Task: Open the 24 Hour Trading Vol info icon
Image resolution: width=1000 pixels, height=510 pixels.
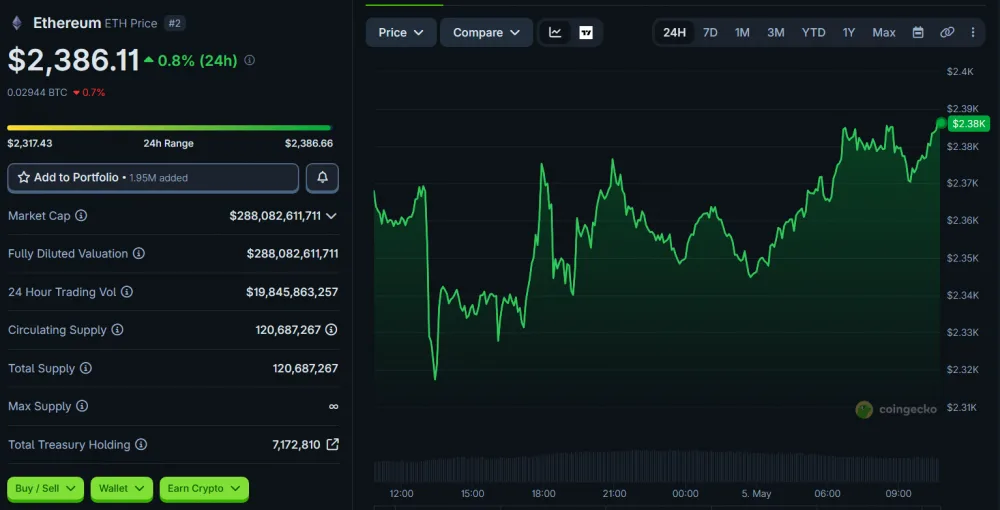Action: (127, 292)
